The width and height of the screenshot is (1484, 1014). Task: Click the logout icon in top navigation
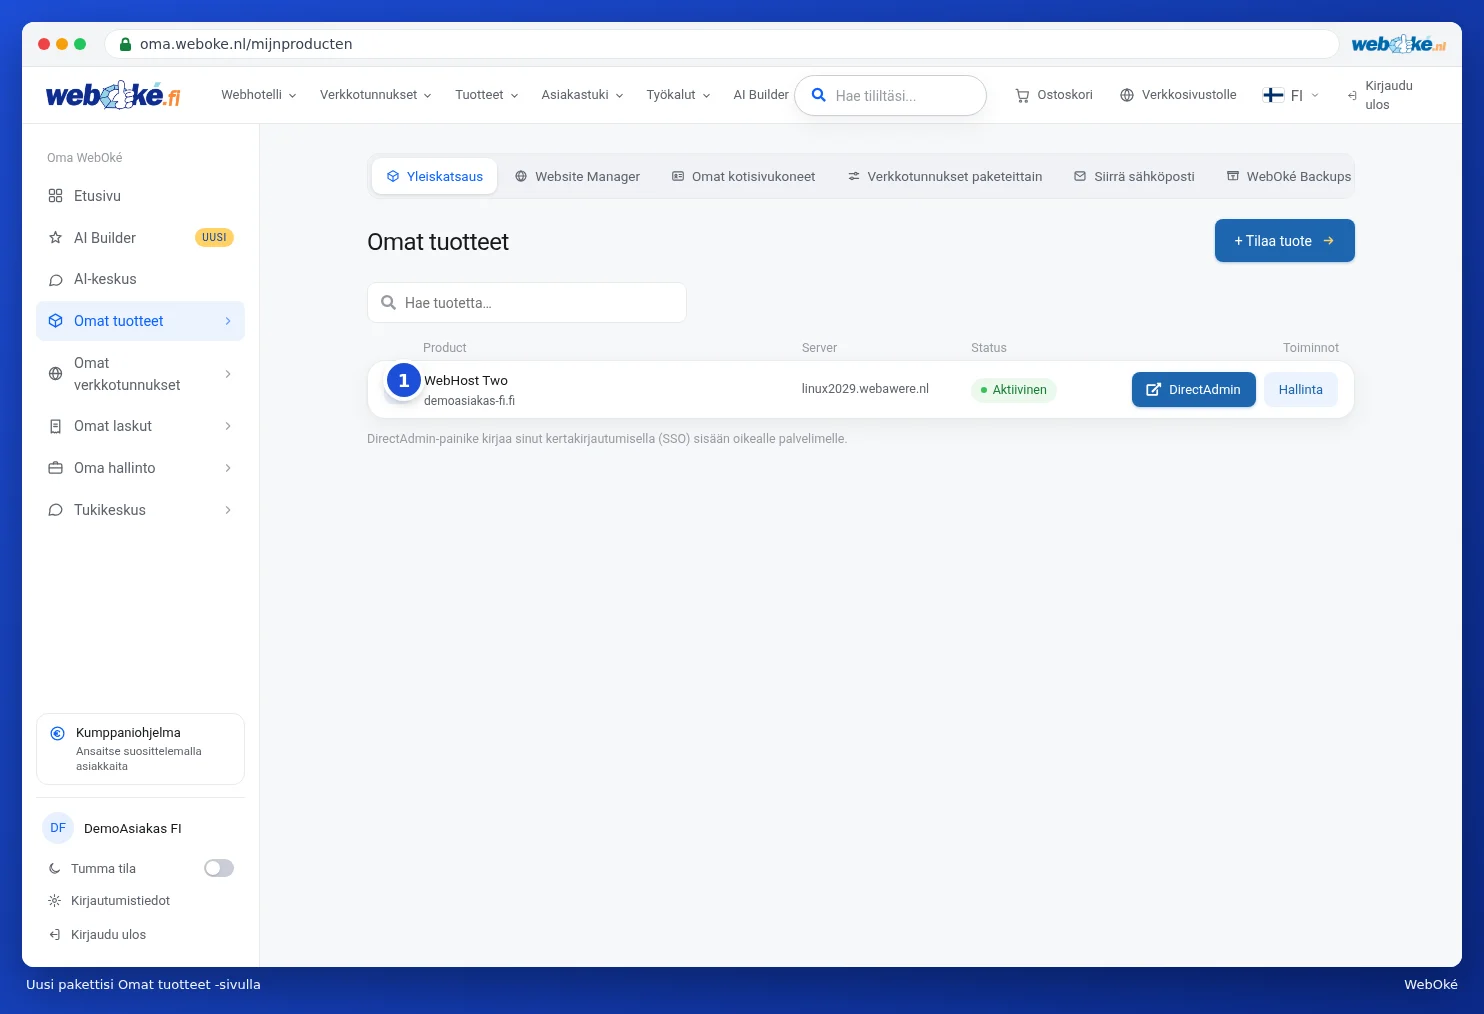(1352, 96)
